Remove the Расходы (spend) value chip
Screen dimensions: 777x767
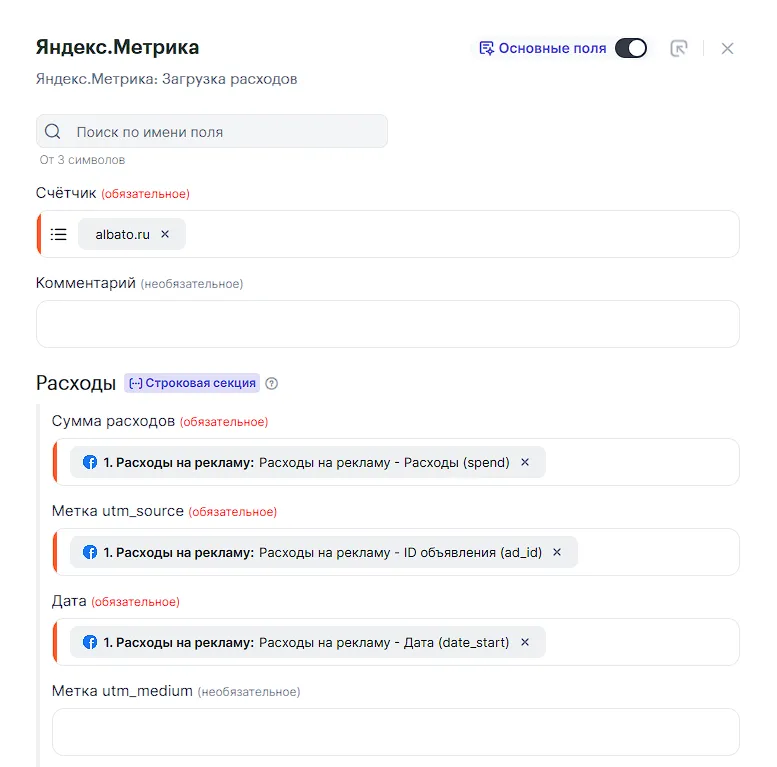[525, 462]
